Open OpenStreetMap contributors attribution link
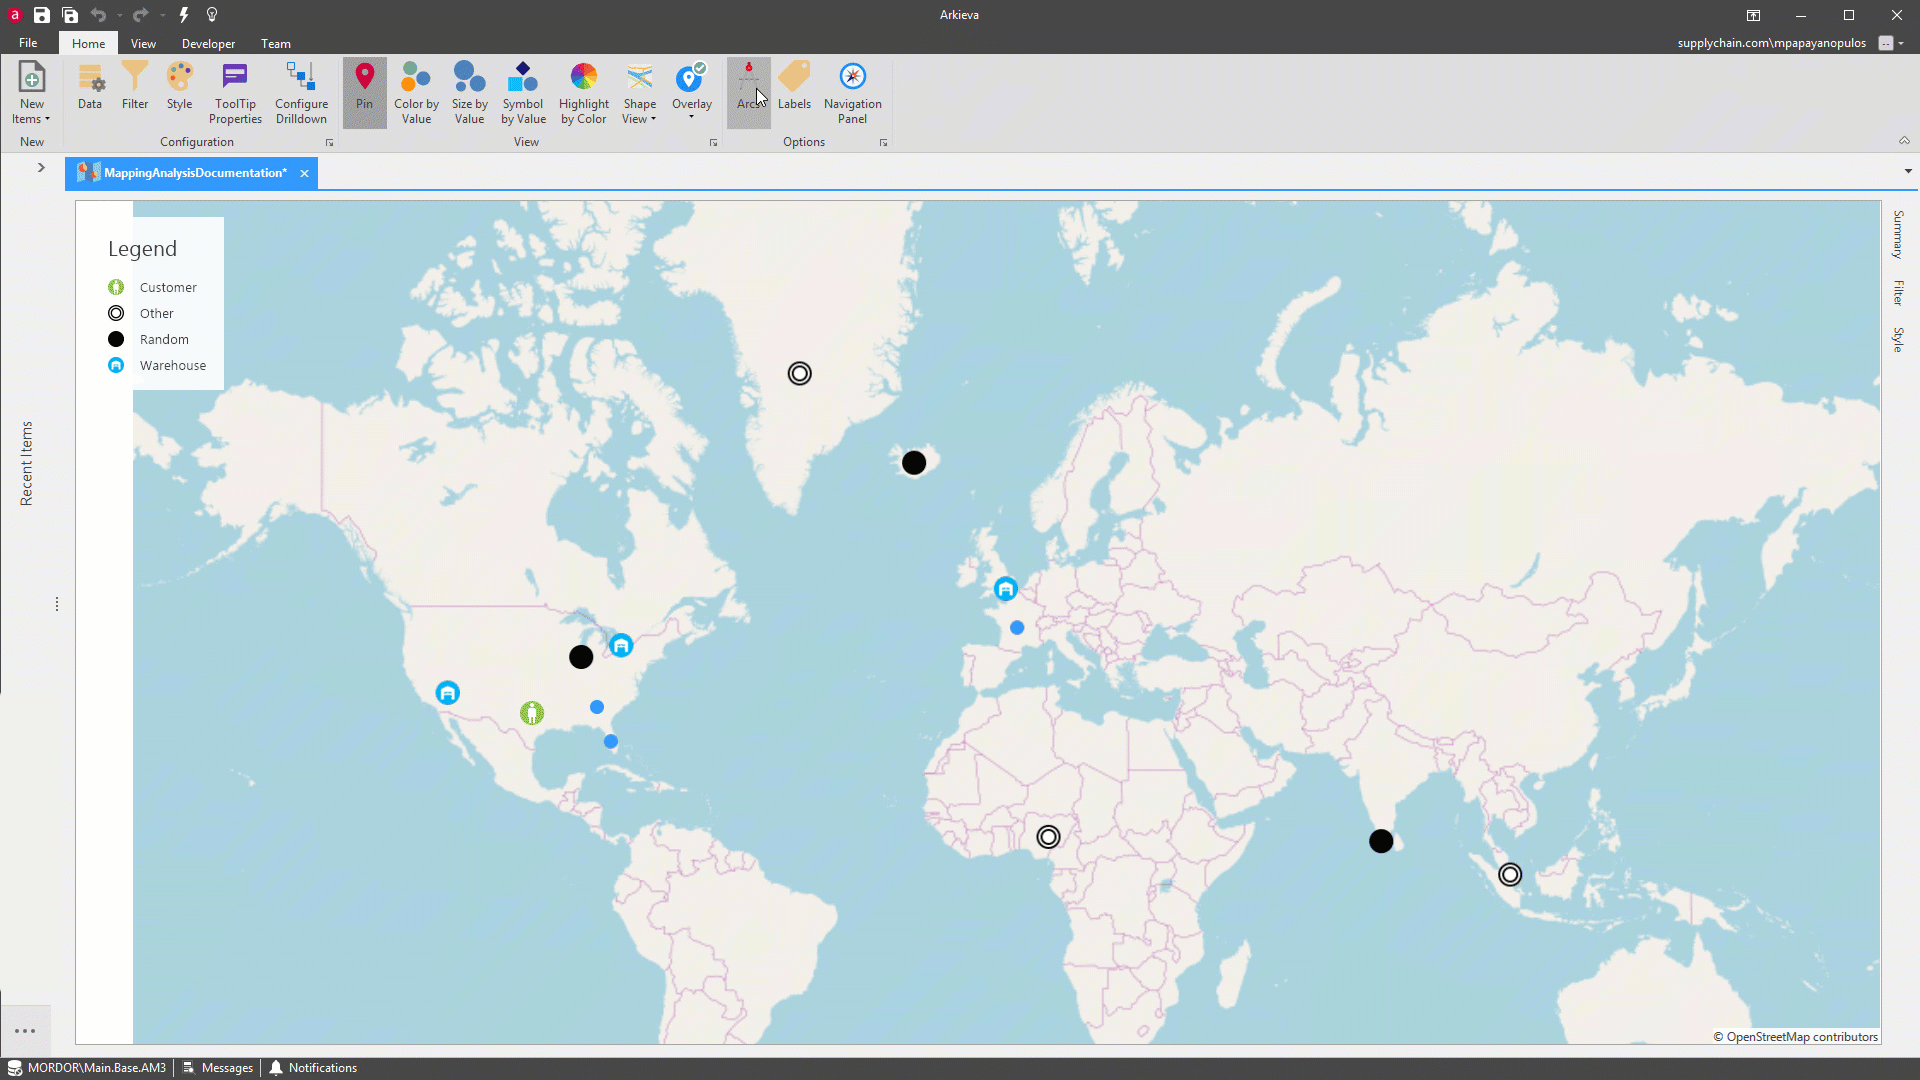The image size is (1920, 1080). (x=1795, y=1037)
